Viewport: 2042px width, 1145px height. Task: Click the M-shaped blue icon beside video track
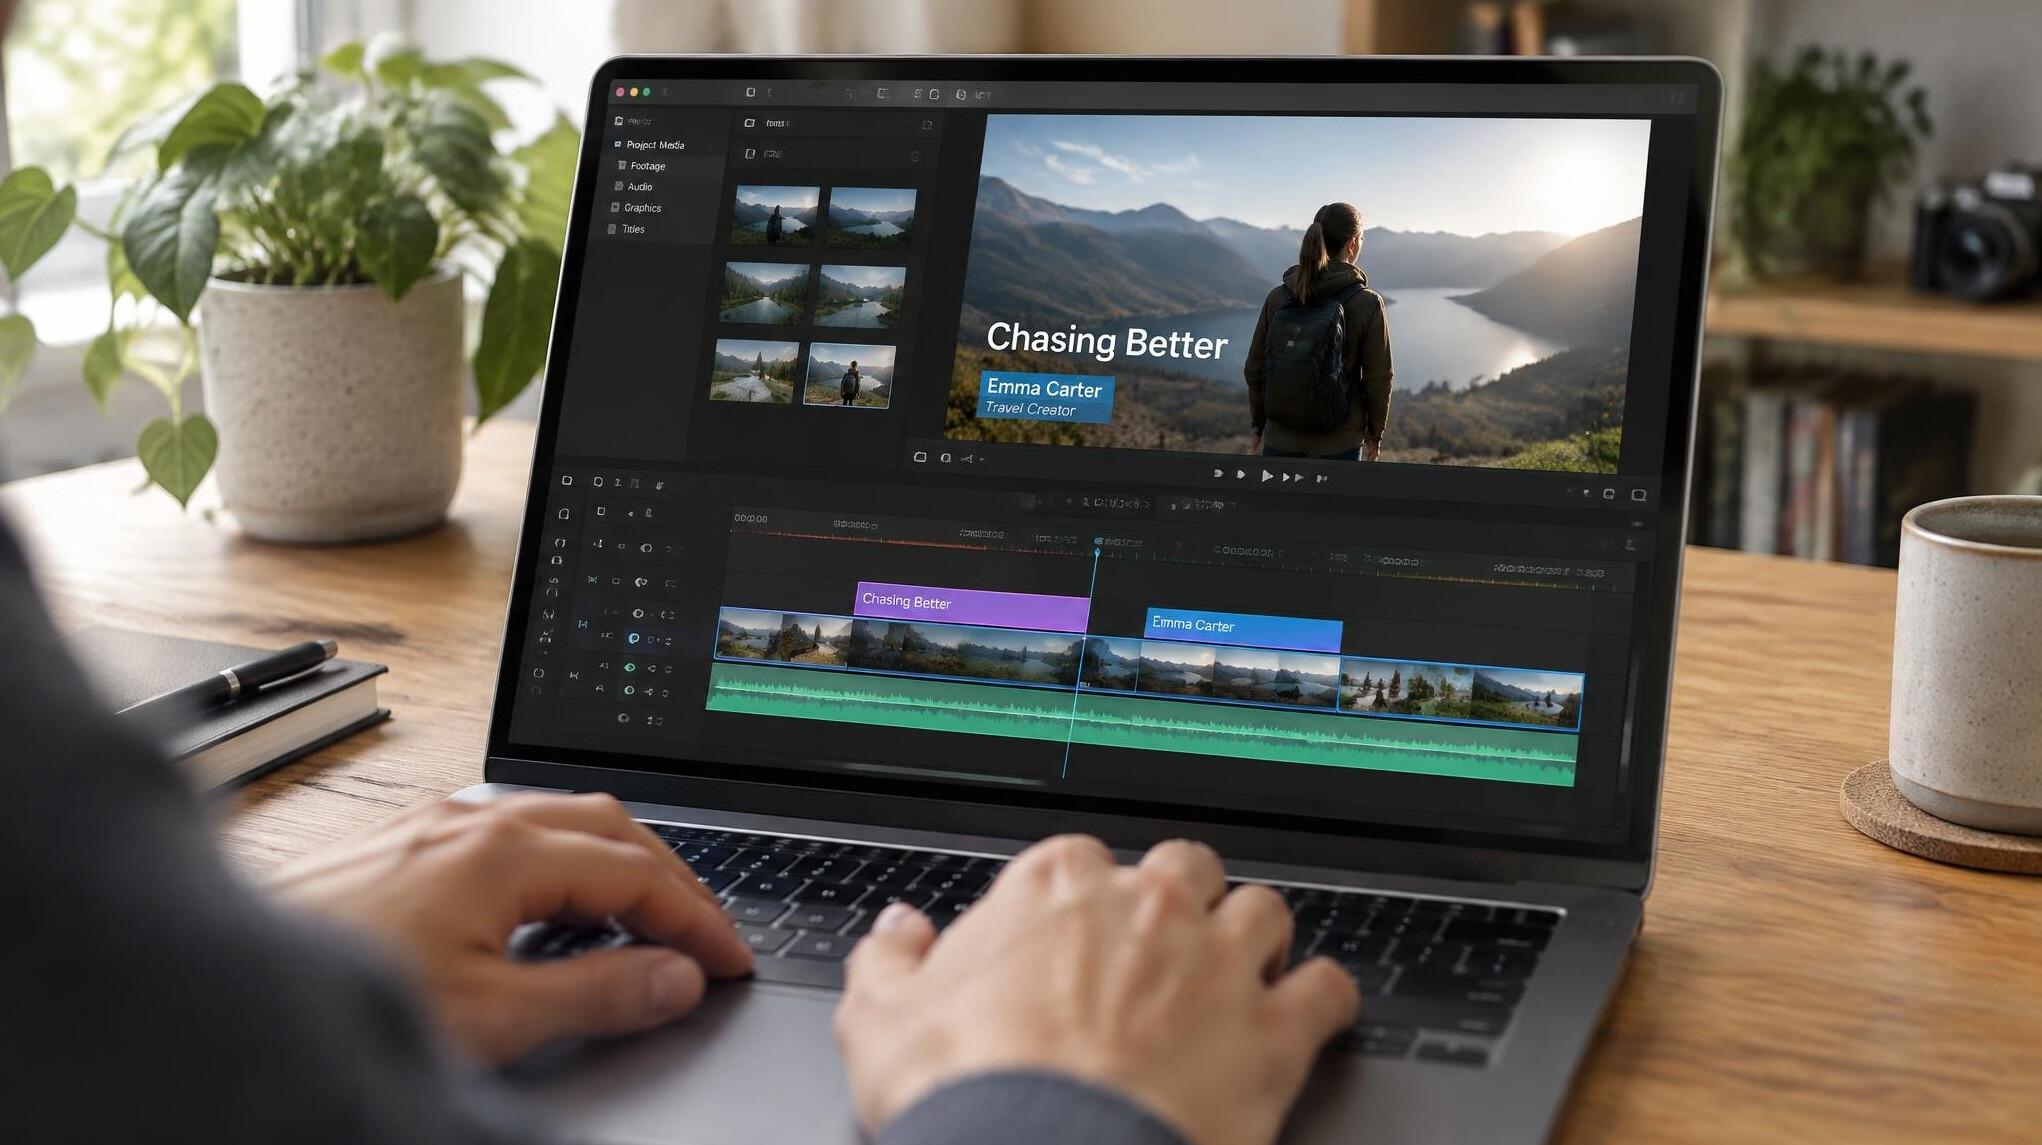coord(582,624)
